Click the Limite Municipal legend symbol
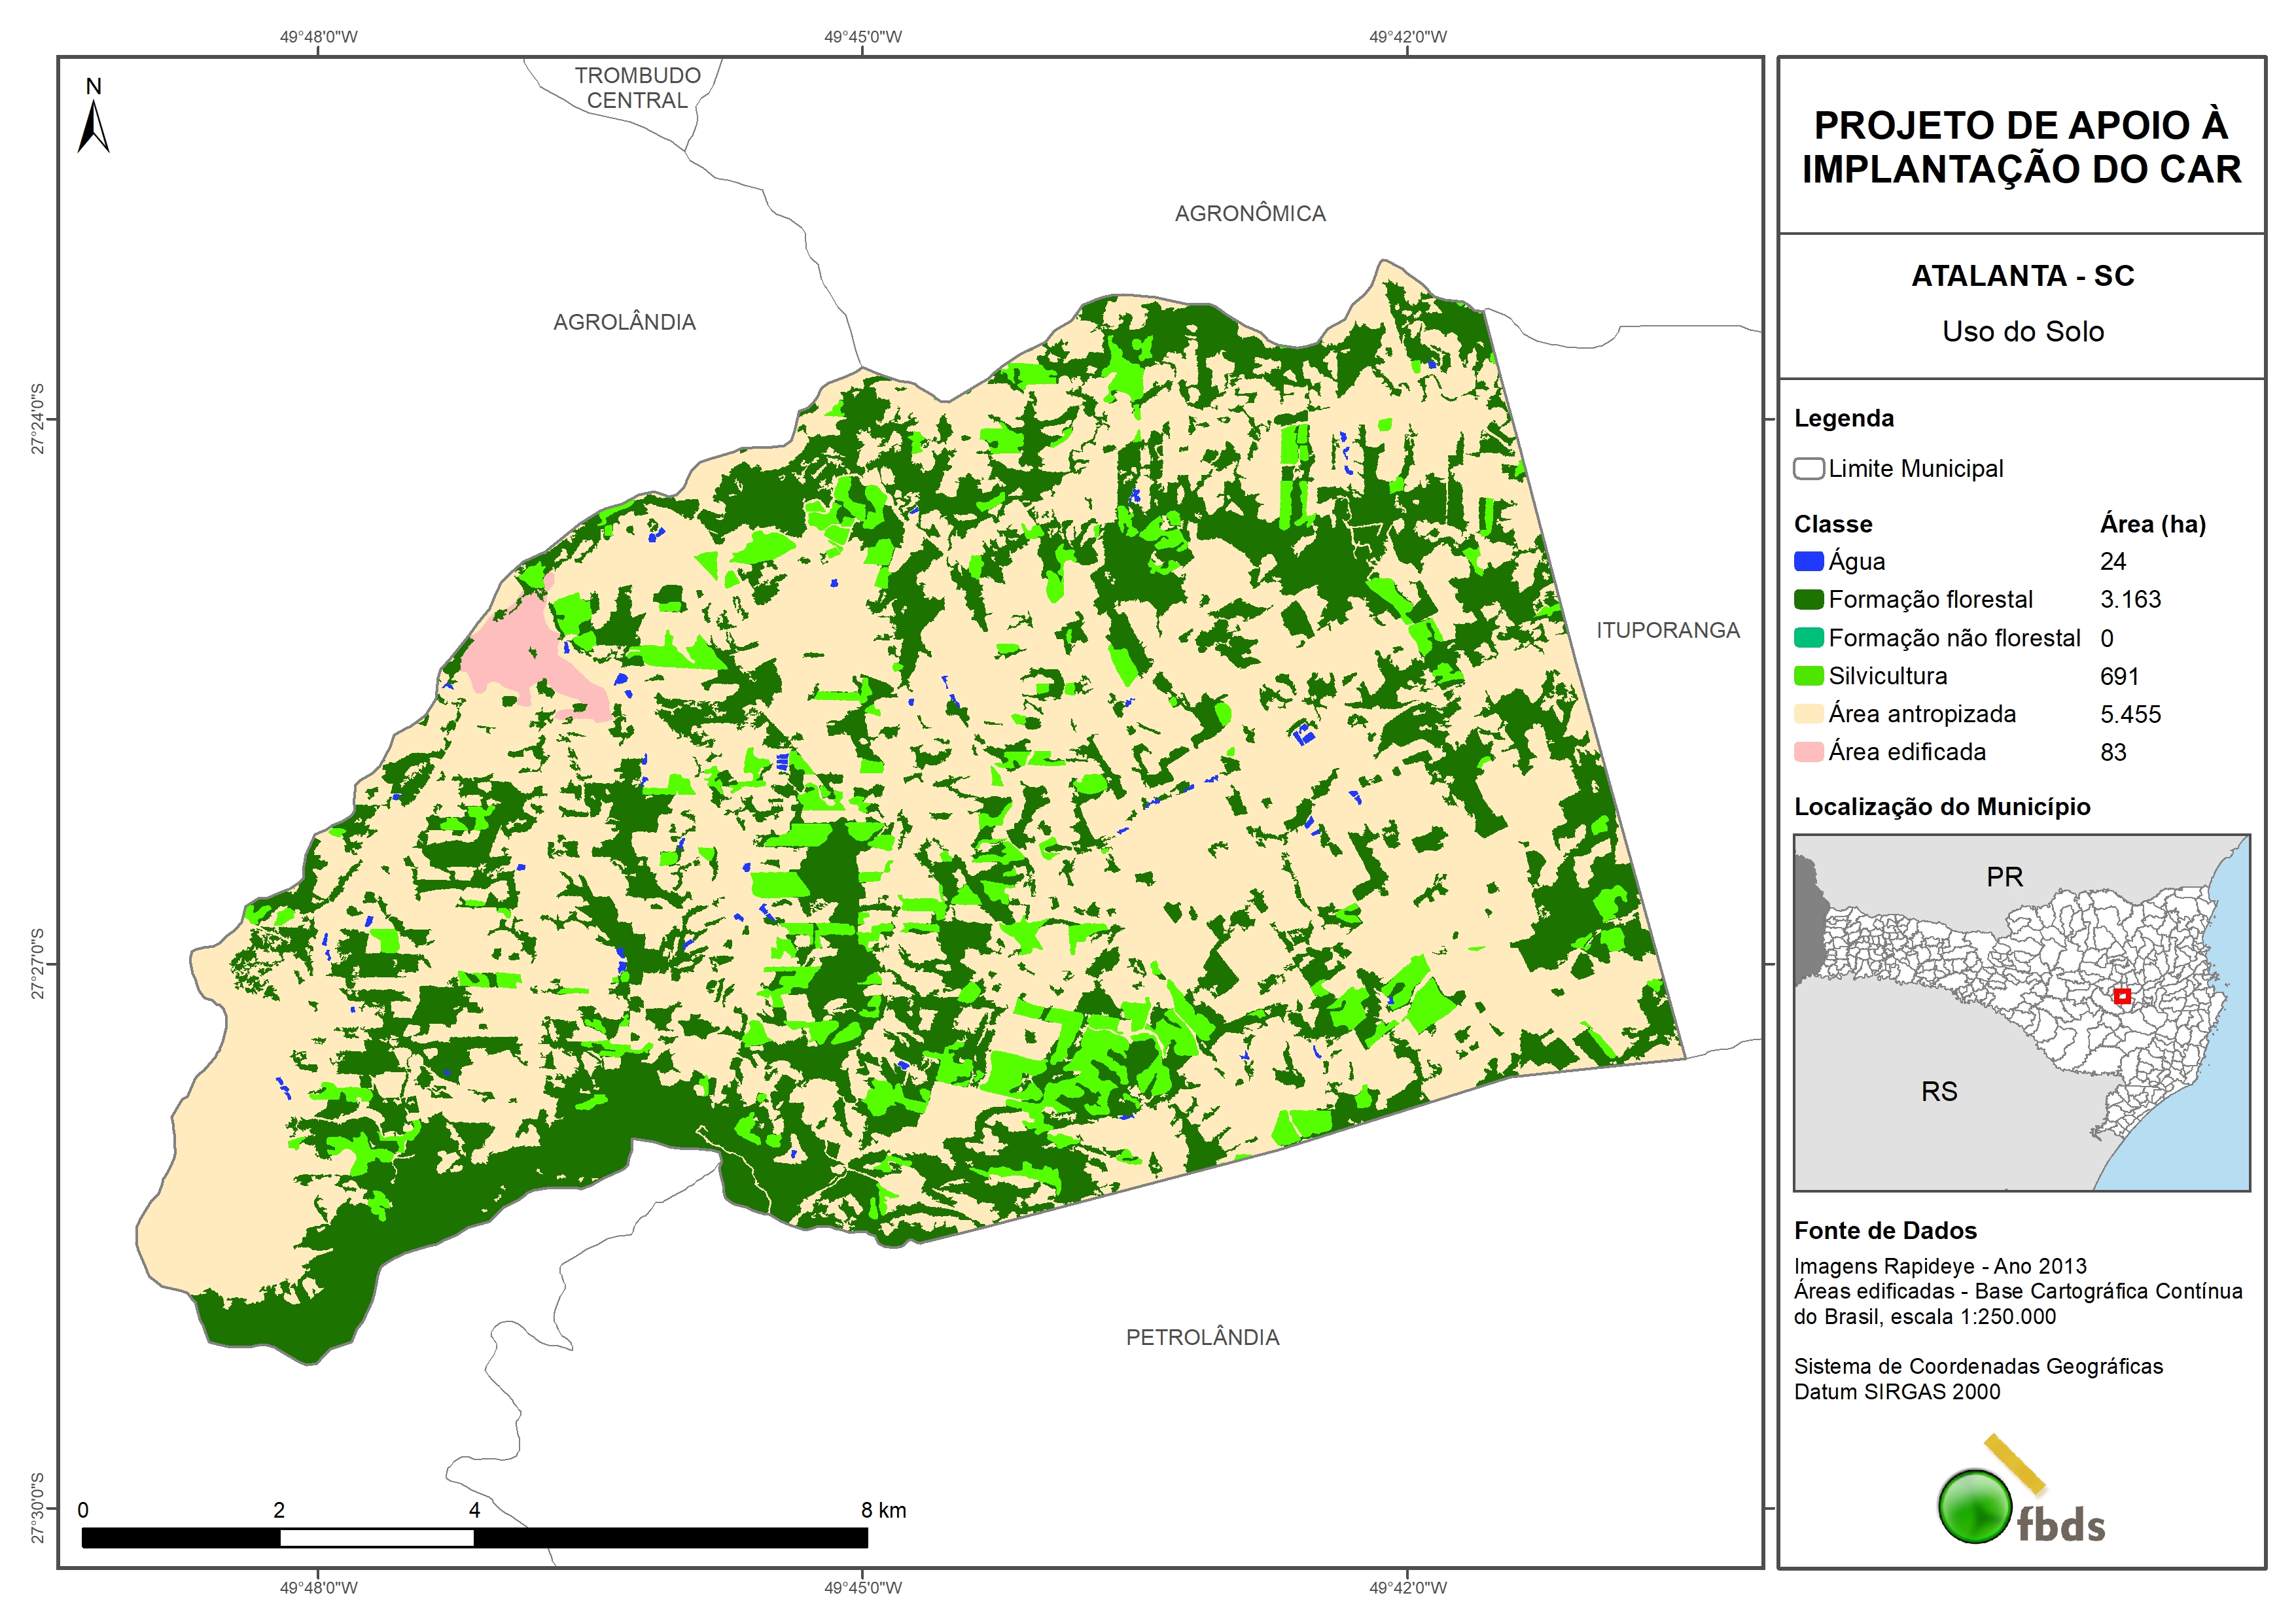This screenshot has width=2296, height=1623. coord(1808,469)
